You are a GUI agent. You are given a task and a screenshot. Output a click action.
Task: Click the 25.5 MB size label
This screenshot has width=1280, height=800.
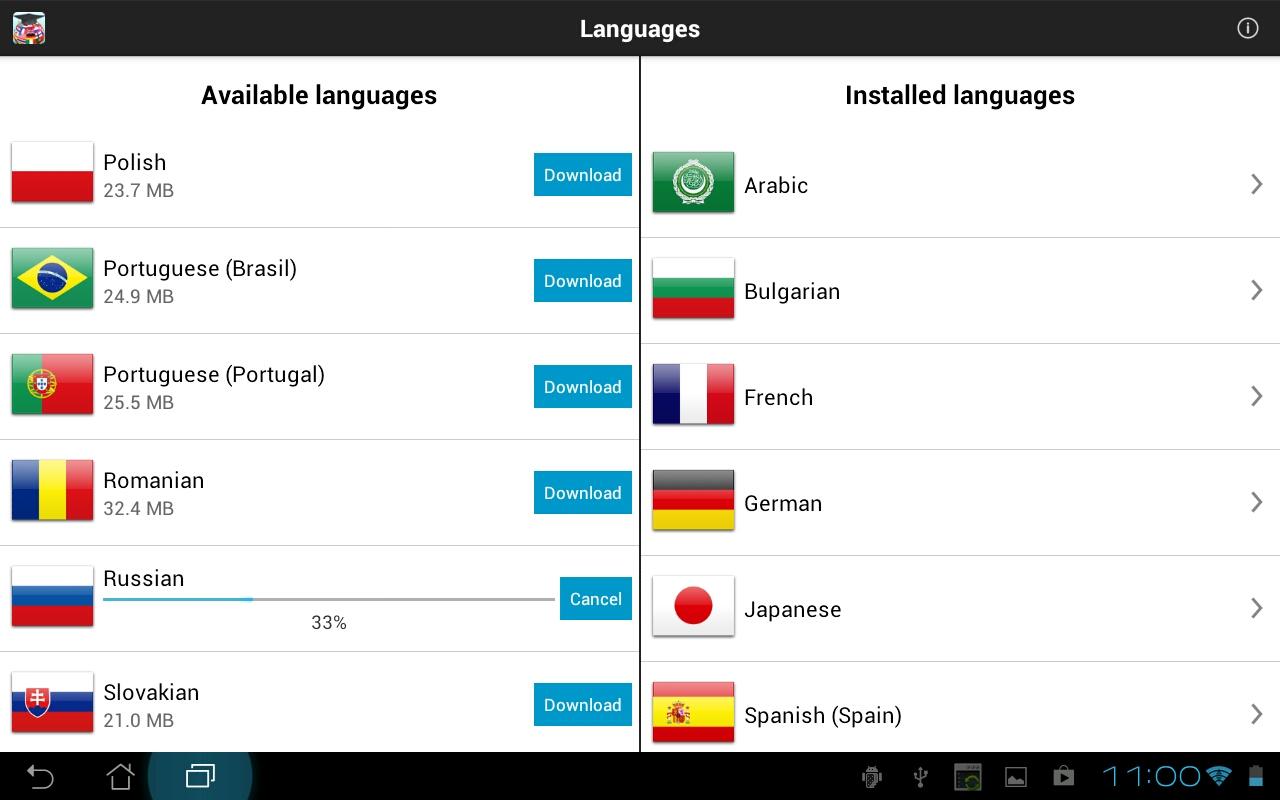point(139,402)
